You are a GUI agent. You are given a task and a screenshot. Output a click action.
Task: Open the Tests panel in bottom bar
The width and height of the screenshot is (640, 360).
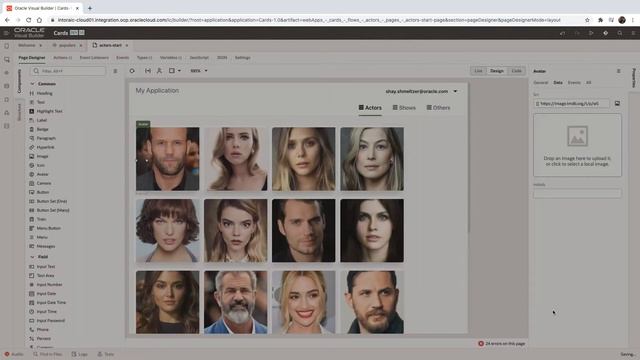tap(106, 354)
